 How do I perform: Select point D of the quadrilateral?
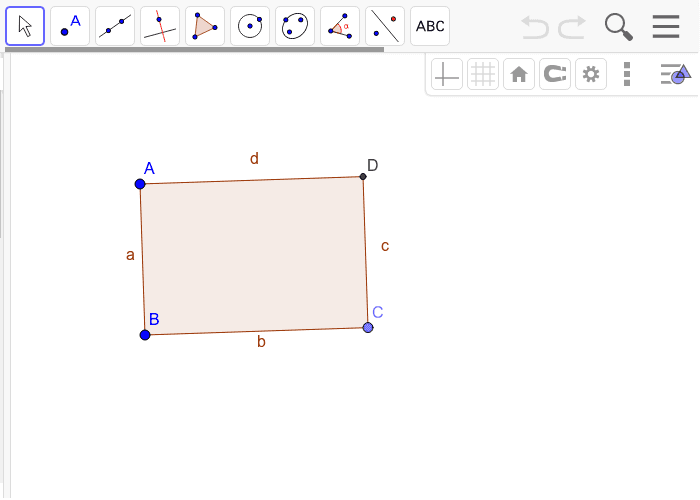pos(363,177)
